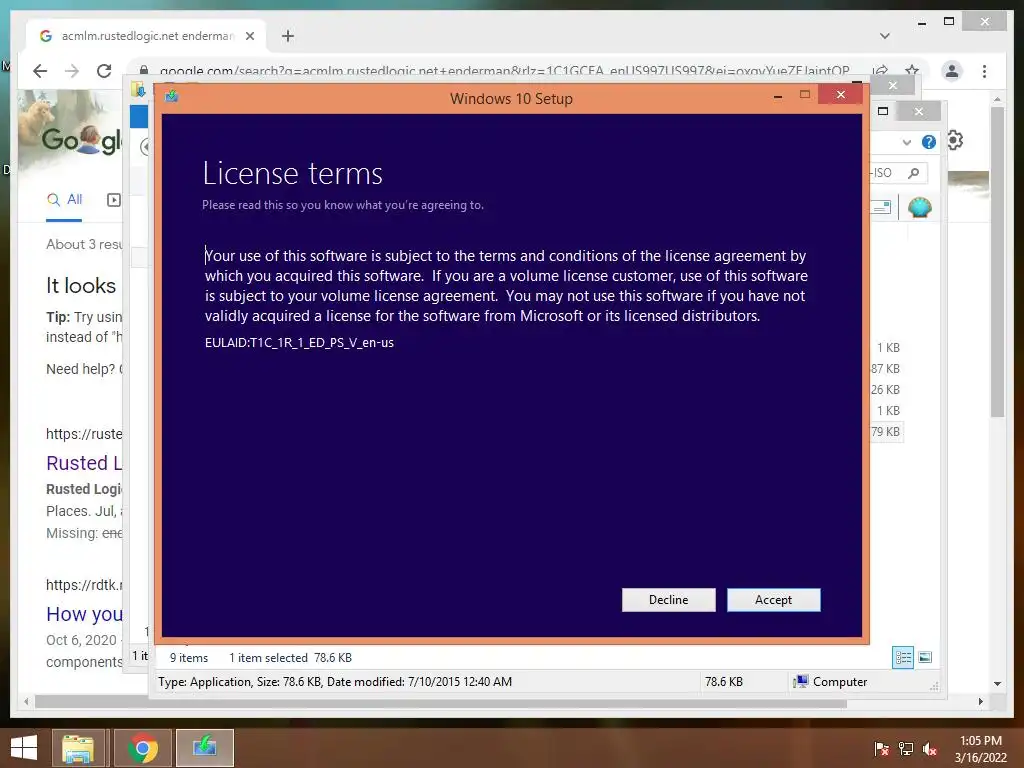Click Chrome's forward navigation arrow
This screenshot has width=1024, height=768.
pos(72,71)
